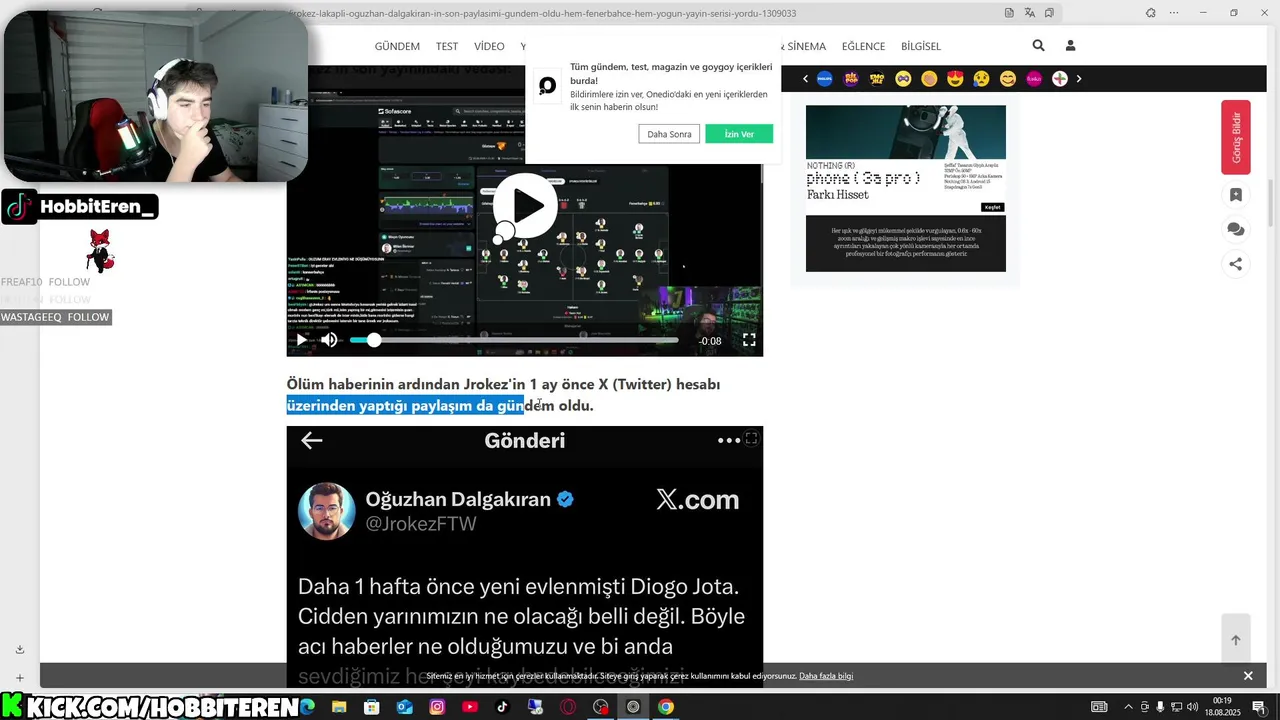Open Google Chrome from the taskbar
The height and width of the screenshot is (720, 1280).
point(666,707)
